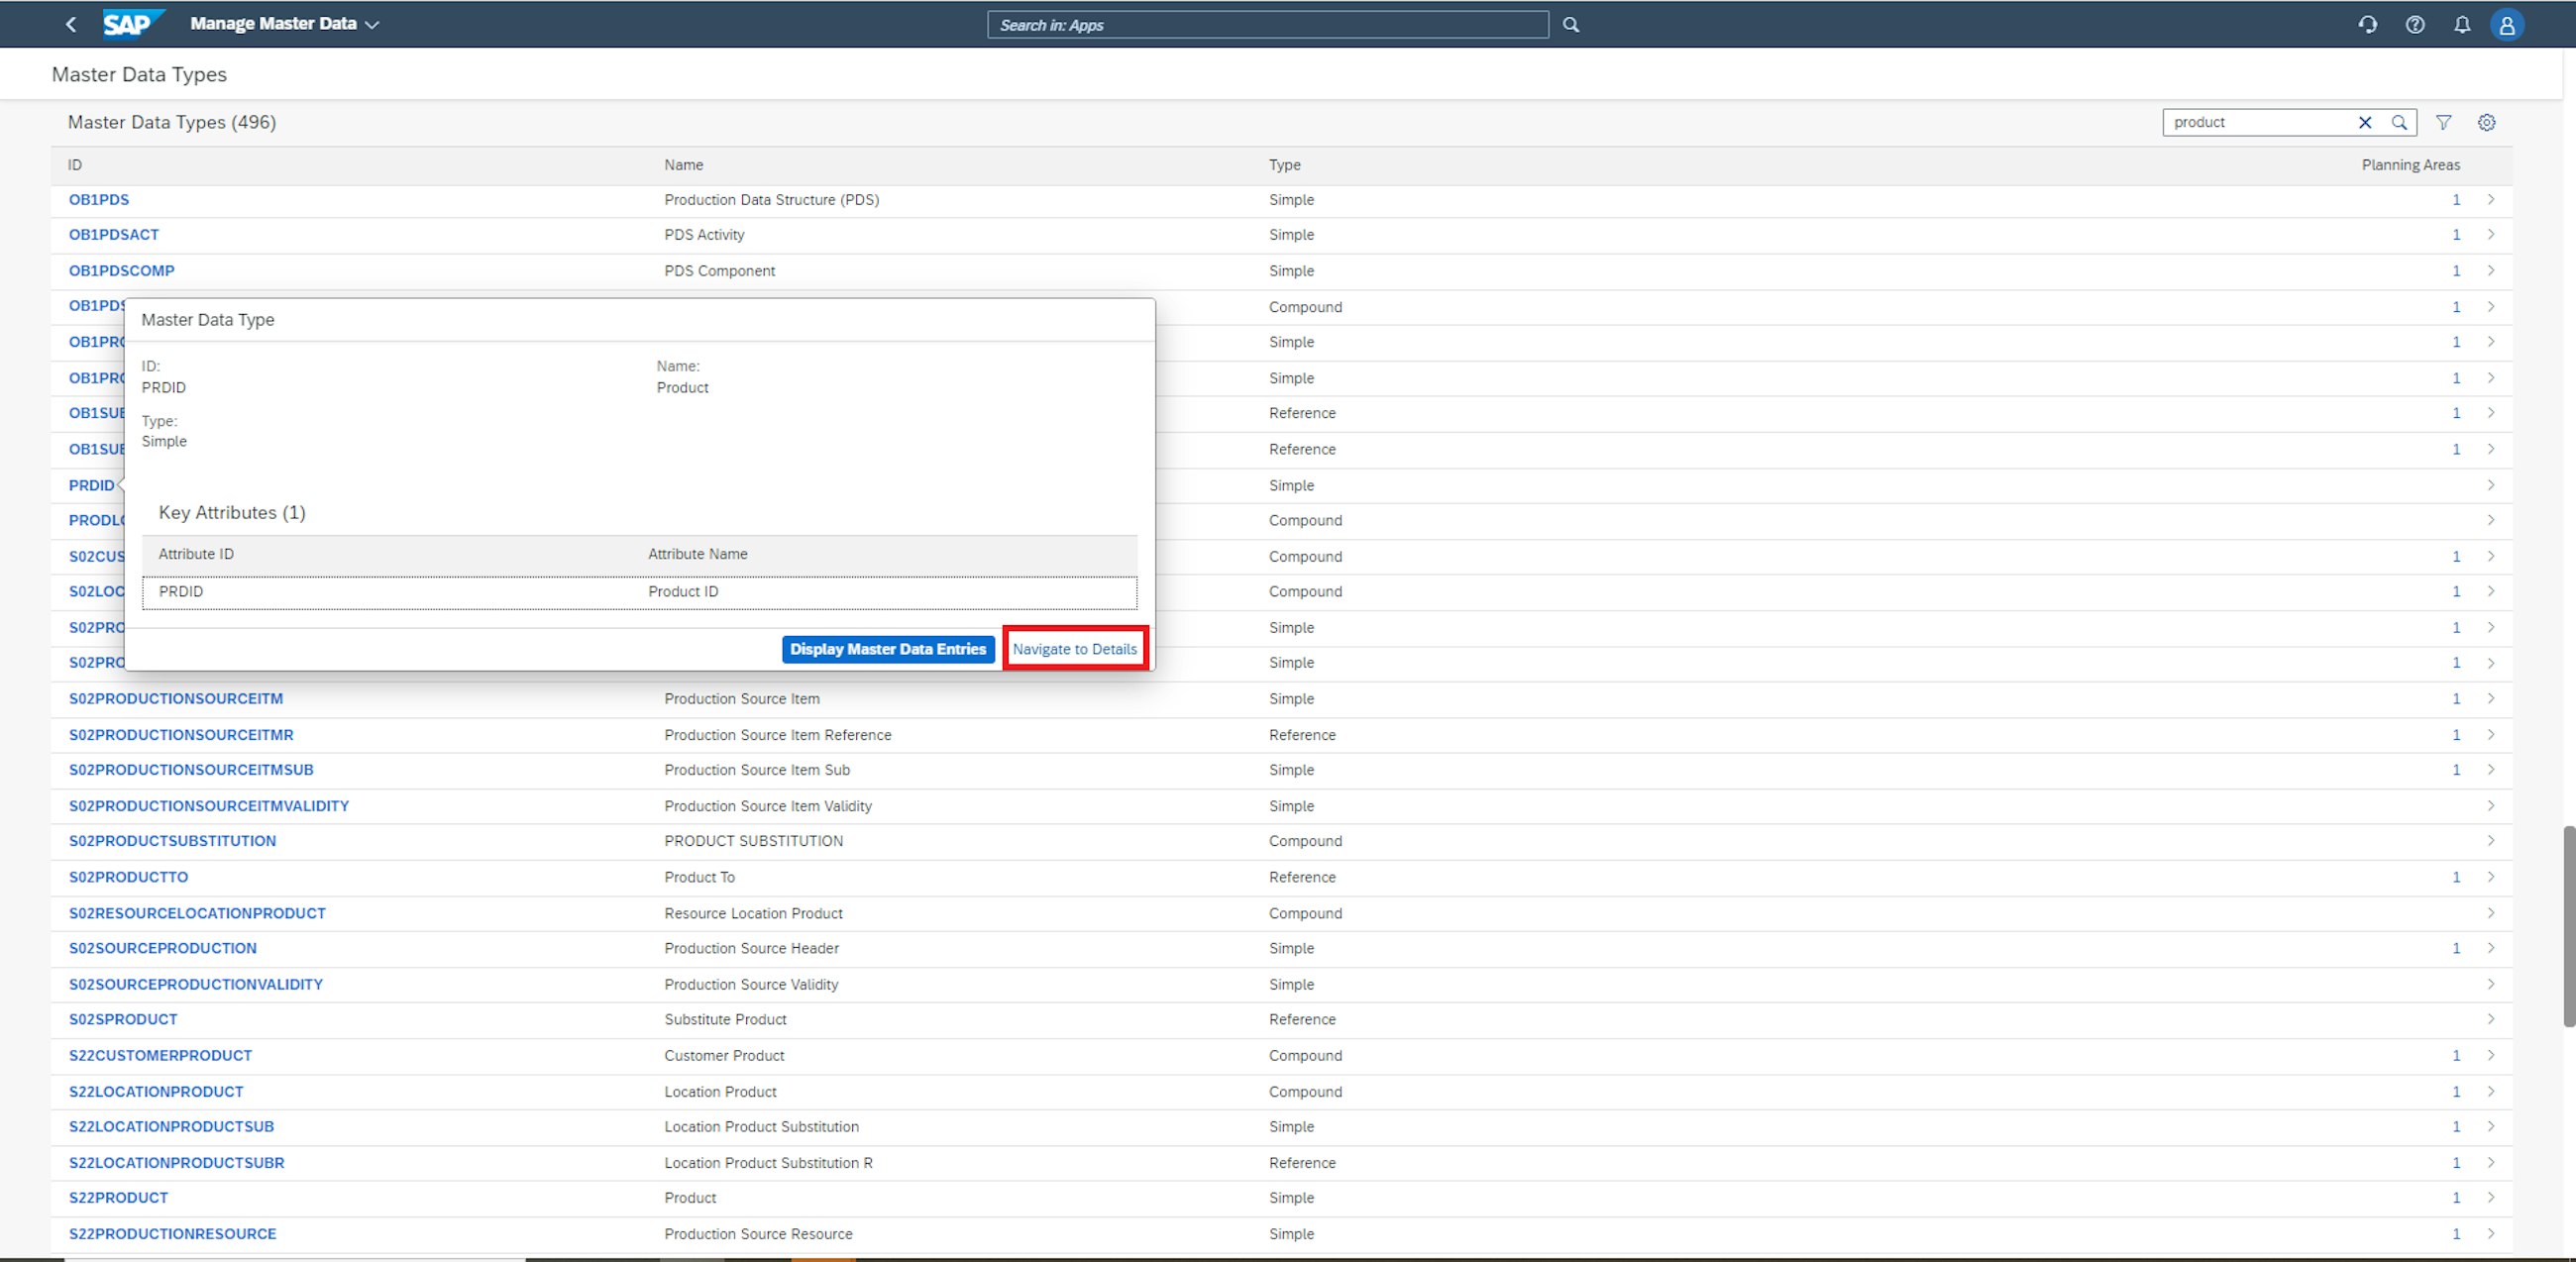Click Navigate to Details button
Image resolution: width=2576 pixels, height=1262 pixels.
pyautogui.click(x=1073, y=648)
